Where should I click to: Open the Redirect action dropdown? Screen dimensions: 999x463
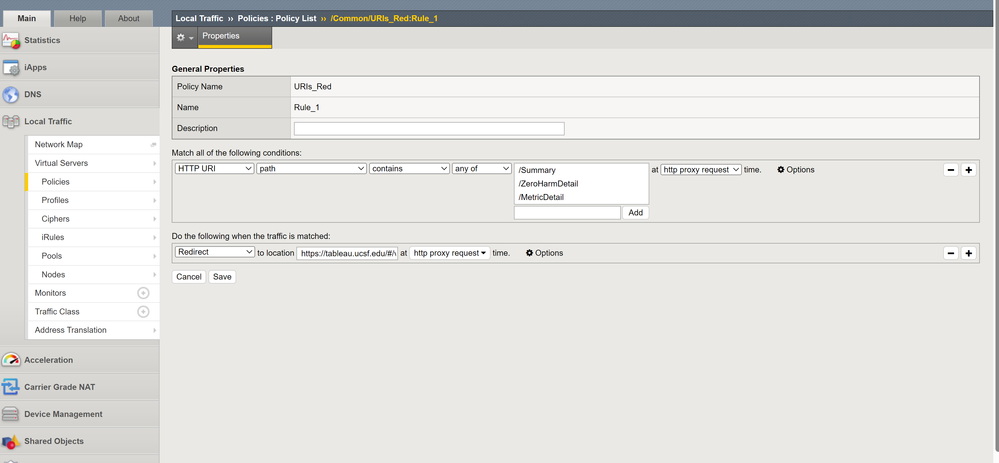214,253
